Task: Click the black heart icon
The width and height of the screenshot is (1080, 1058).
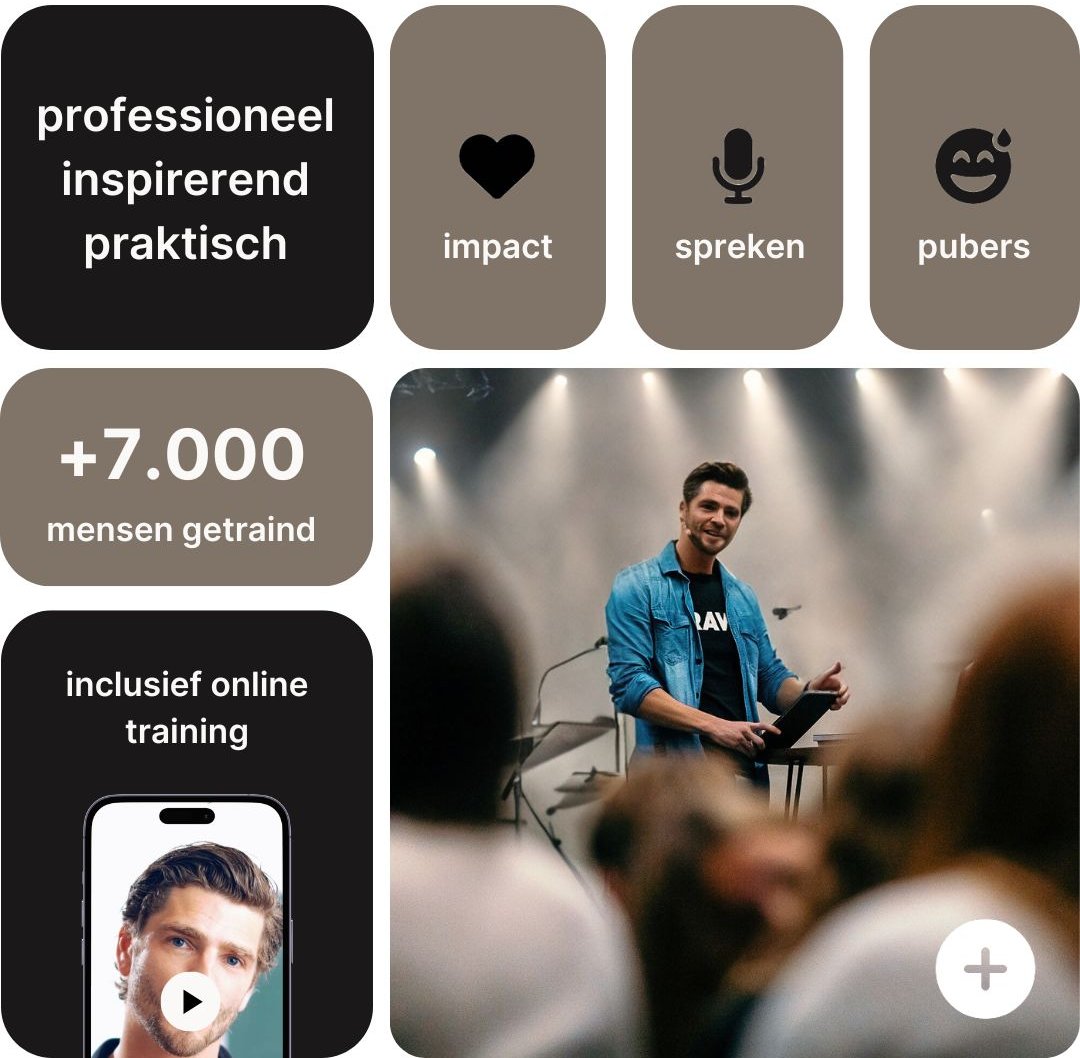Action: [x=497, y=166]
